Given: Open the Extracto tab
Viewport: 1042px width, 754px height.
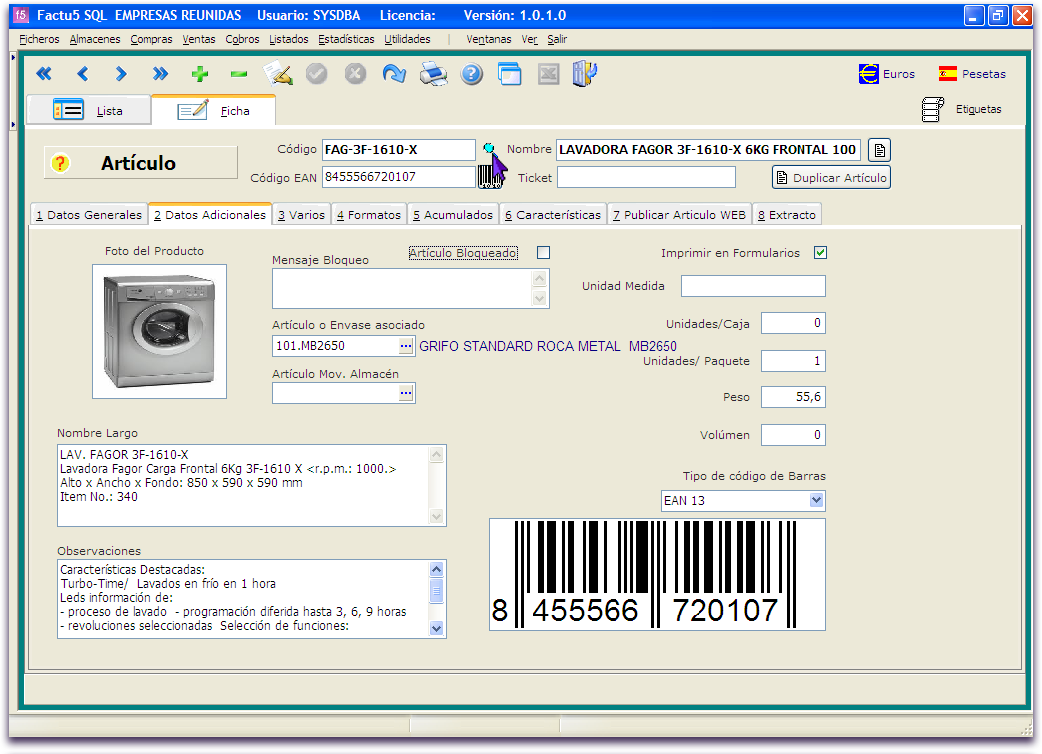Looking at the screenshot, I should pyautogui.click(x=787, y=215).
